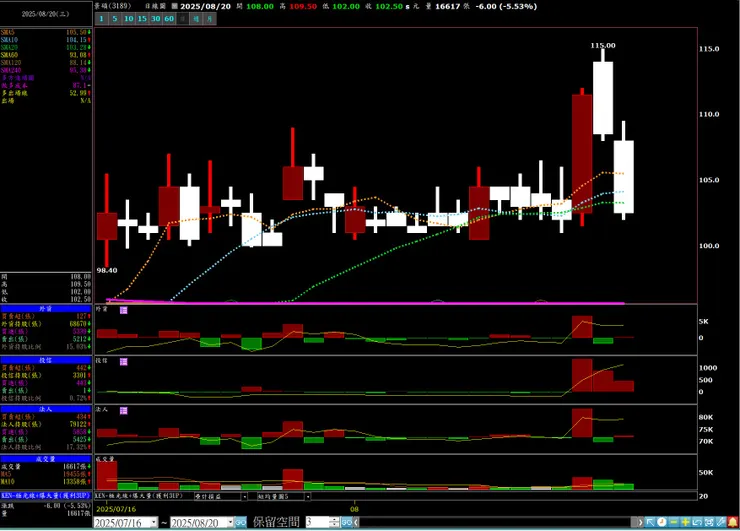Switch chart to 15-minute timeframe
Viewport: 740px width, 531px height.
tap(142, 19)
